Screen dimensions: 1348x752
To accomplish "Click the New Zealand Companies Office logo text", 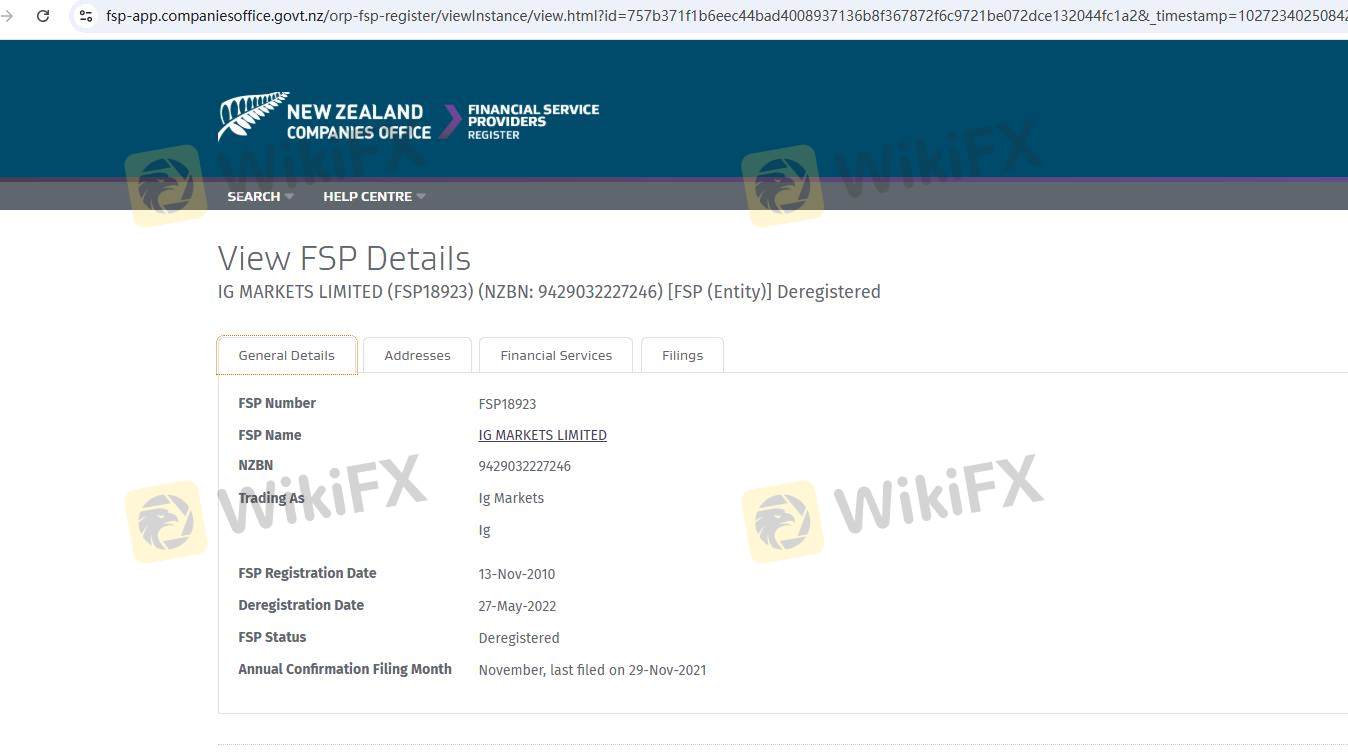I will click(x=357, y=121).
